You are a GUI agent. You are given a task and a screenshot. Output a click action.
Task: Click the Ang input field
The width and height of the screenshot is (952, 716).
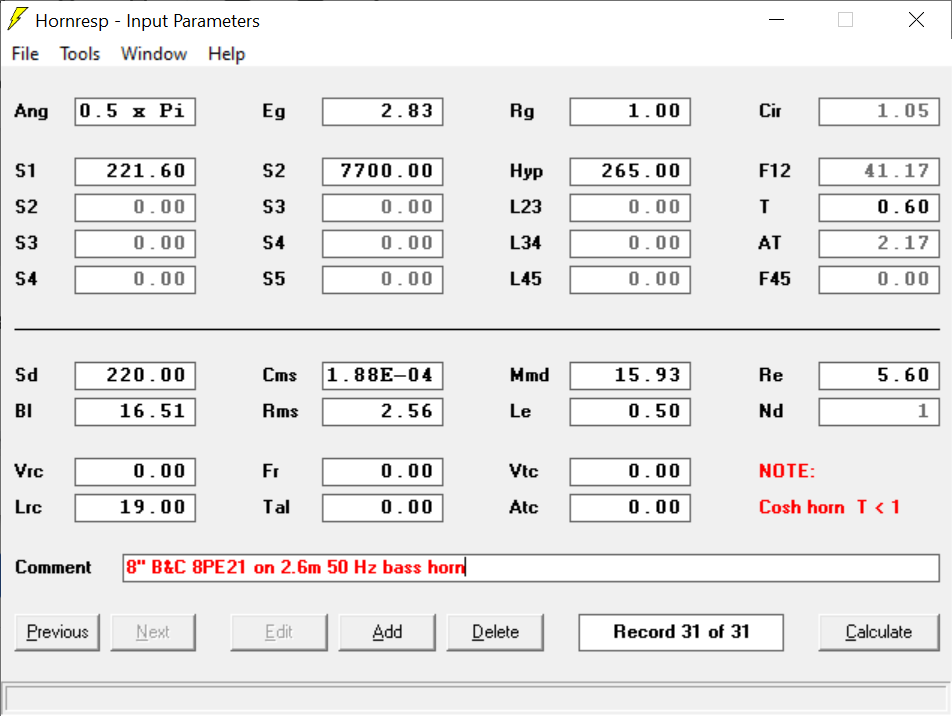[135, 111]
